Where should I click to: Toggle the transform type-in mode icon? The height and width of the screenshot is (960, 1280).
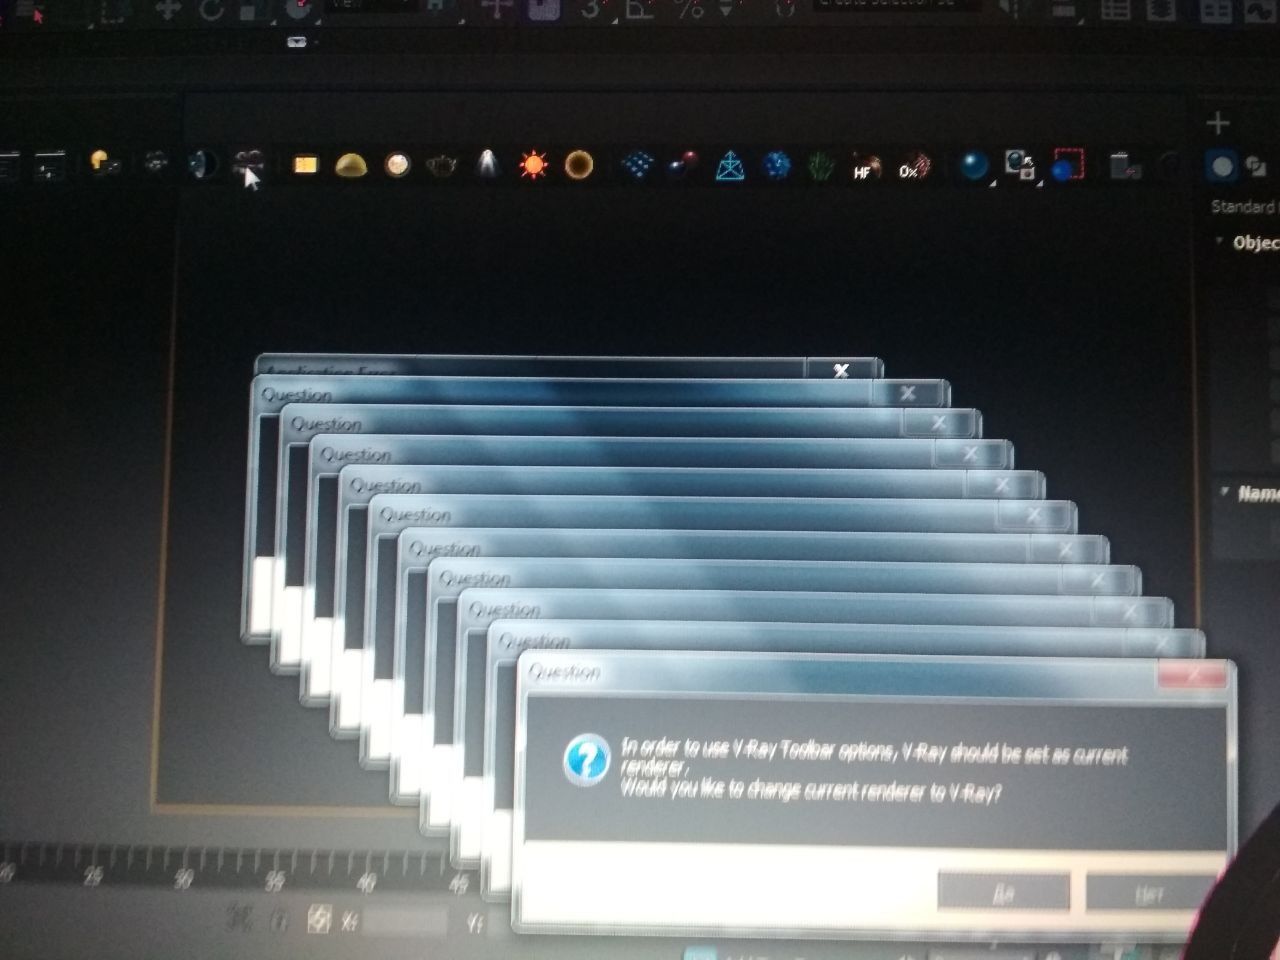319,918
